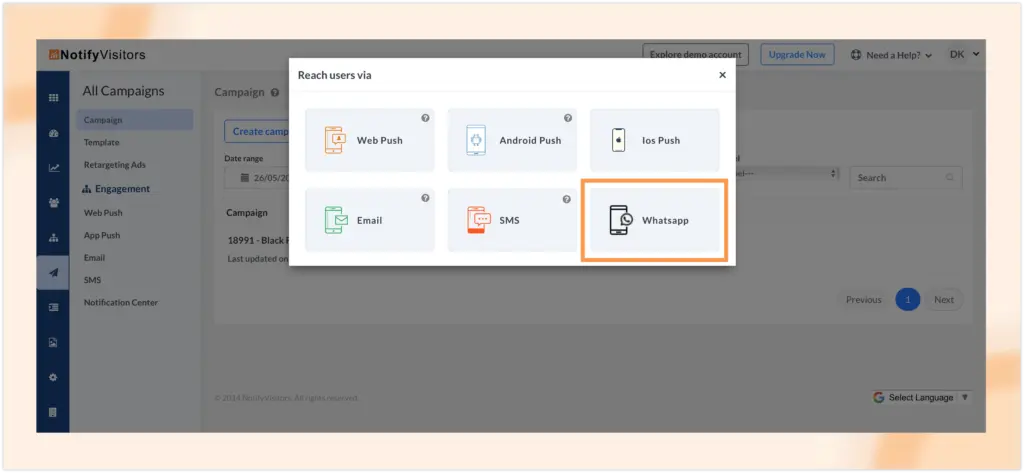1024x473 pixels.
Task: Open Template in the campaigns sidebar
Action: [x=101, y=142]
